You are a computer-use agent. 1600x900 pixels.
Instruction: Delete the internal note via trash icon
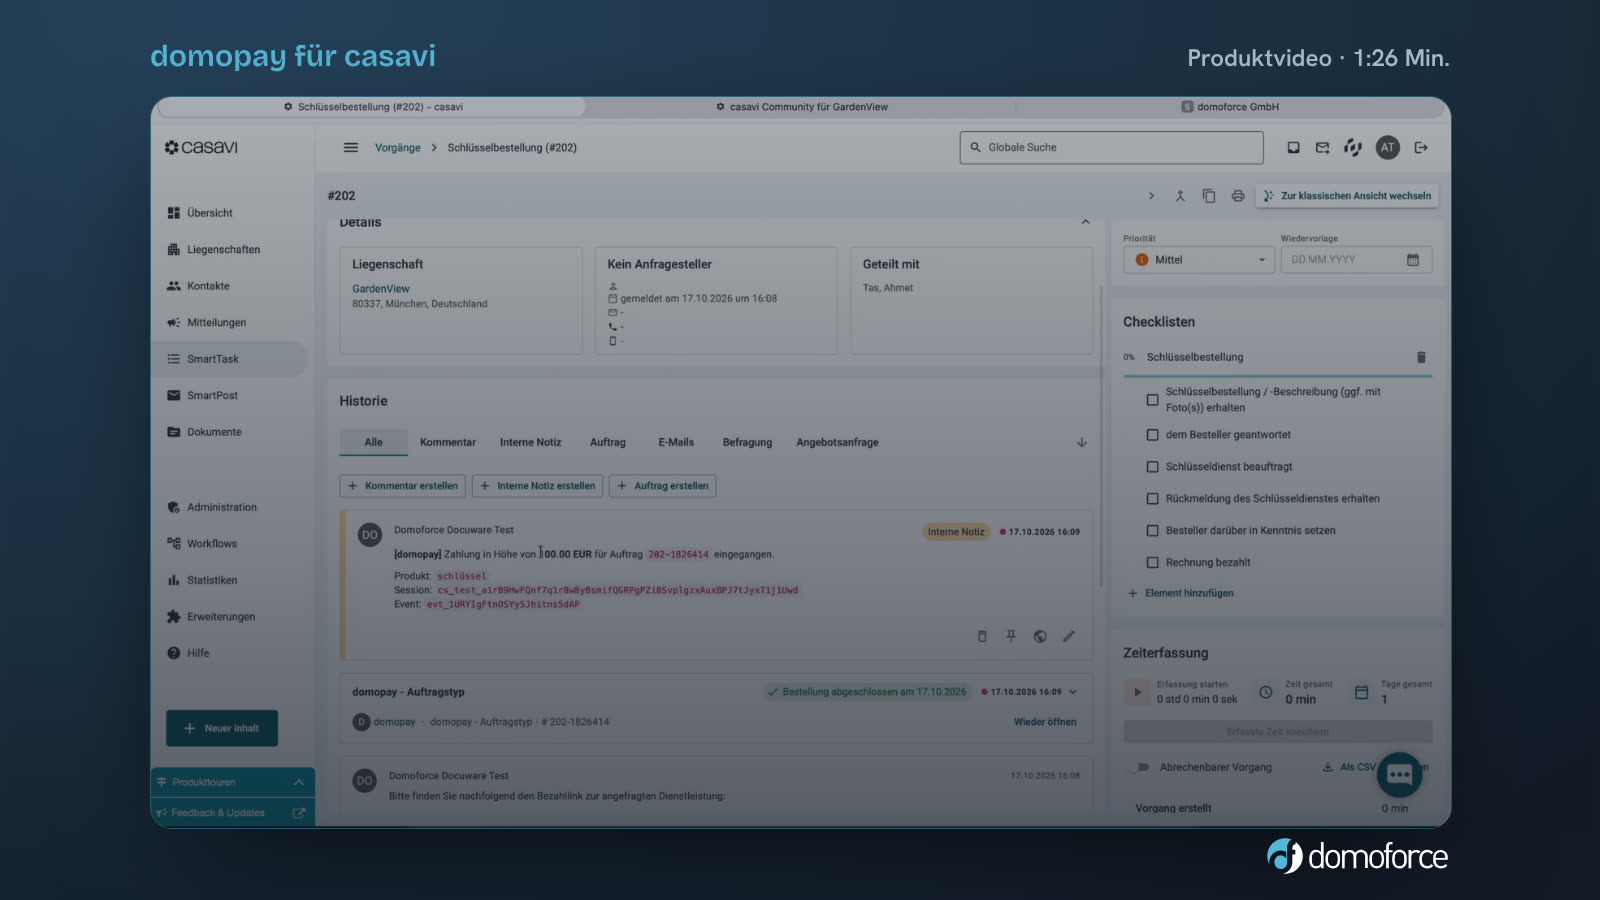click(982, 636)
